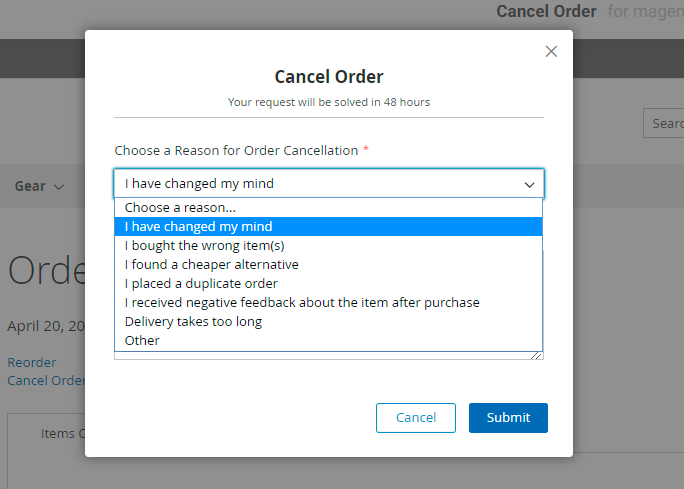Screen dimensions: 684x489
Task: Click the textarea resize handle corner
Action: click(537, 354)
